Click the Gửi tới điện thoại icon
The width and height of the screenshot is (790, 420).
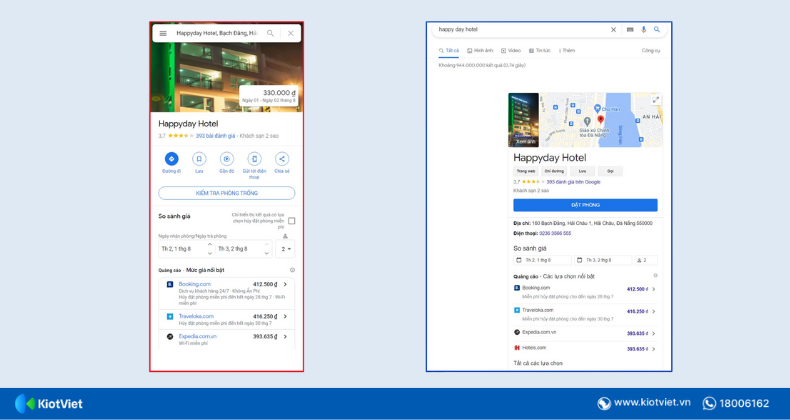click(254, 159)
